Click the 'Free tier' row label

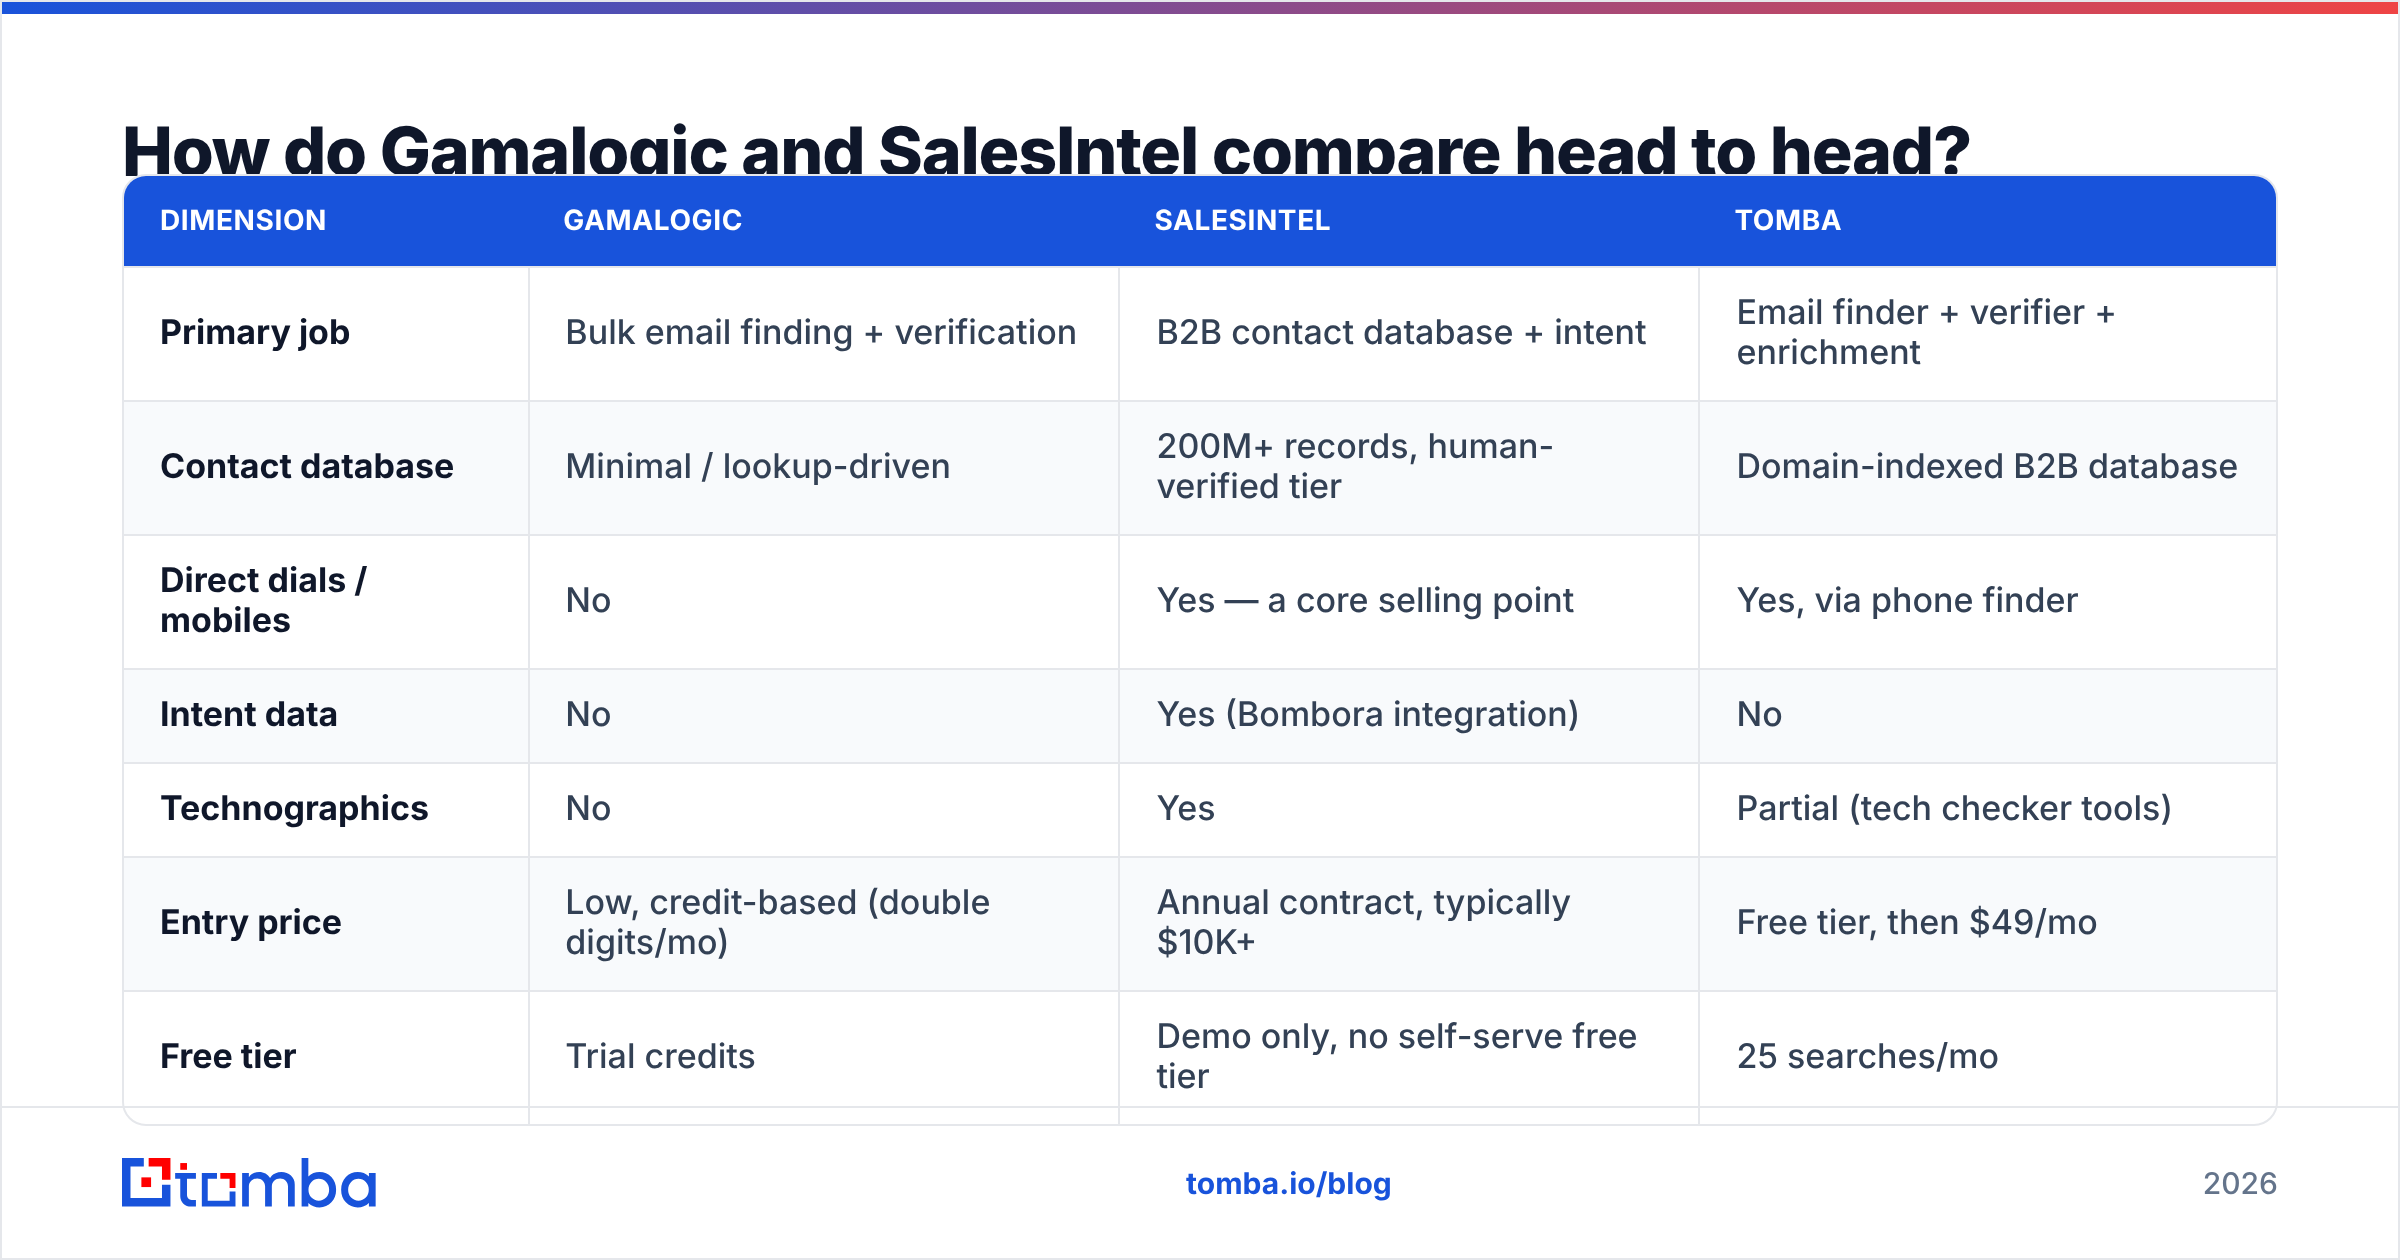click(228, 1056)
